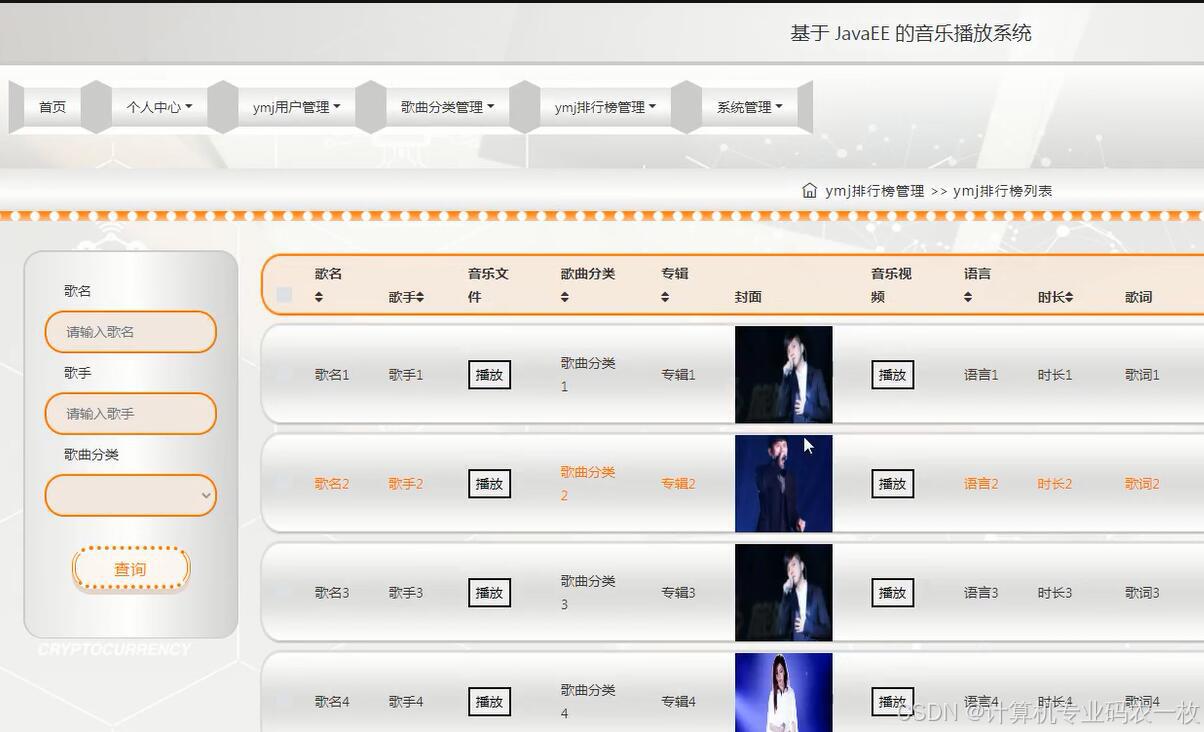1204x732 pixels.
Task: Play the music file for 歌名1
Action: click(489, 375)
